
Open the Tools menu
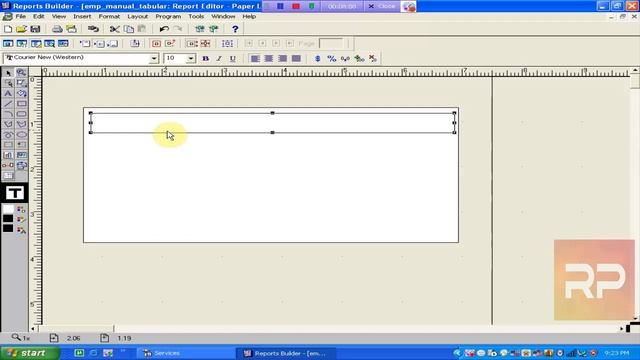point(196,16)
